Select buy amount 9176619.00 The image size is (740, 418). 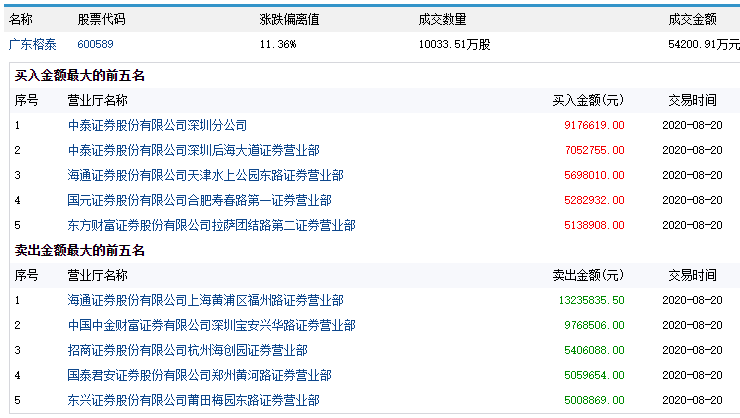point(594,125)
